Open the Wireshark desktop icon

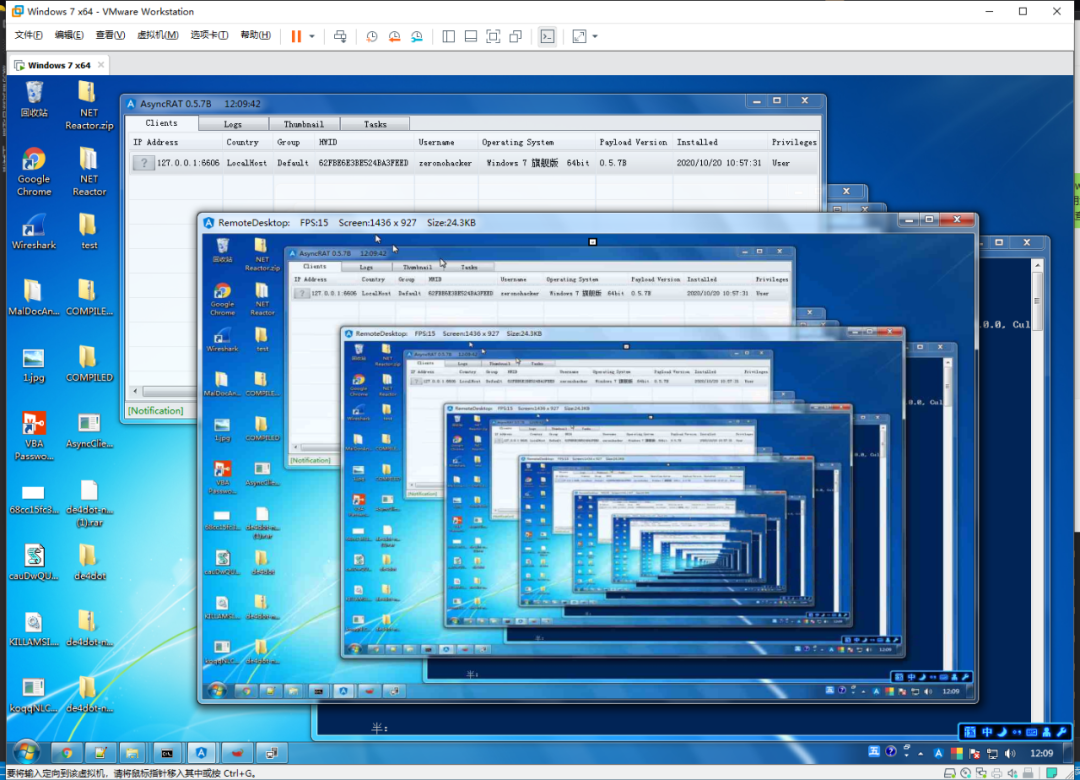(x=33, y=231)
